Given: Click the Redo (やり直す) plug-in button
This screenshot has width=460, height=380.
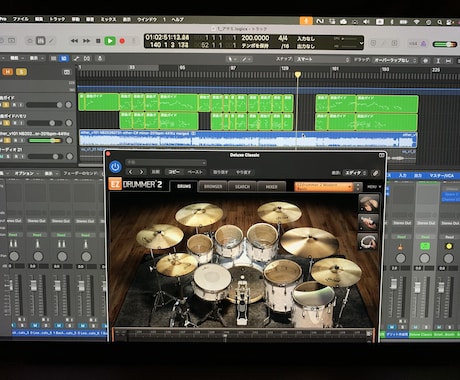Looking at the screenshot, I should (x=244, y=172).
